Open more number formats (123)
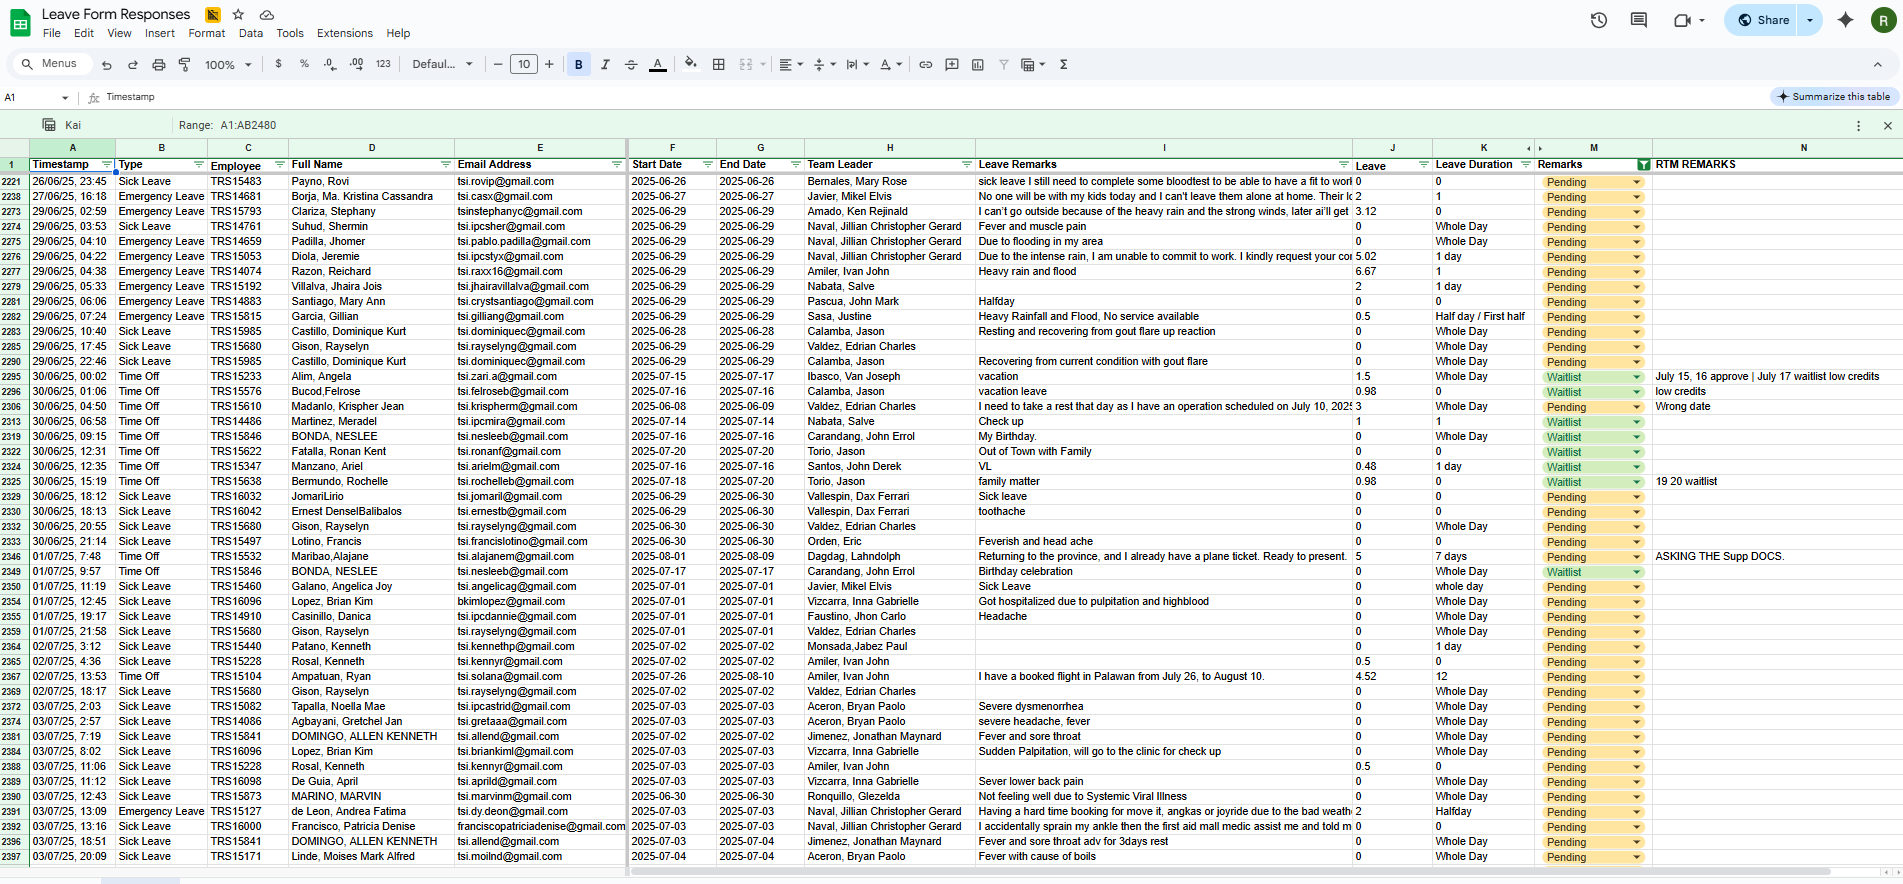Image resolution: width=1903 pixels, height=884 pixels. tap(383, 64)
